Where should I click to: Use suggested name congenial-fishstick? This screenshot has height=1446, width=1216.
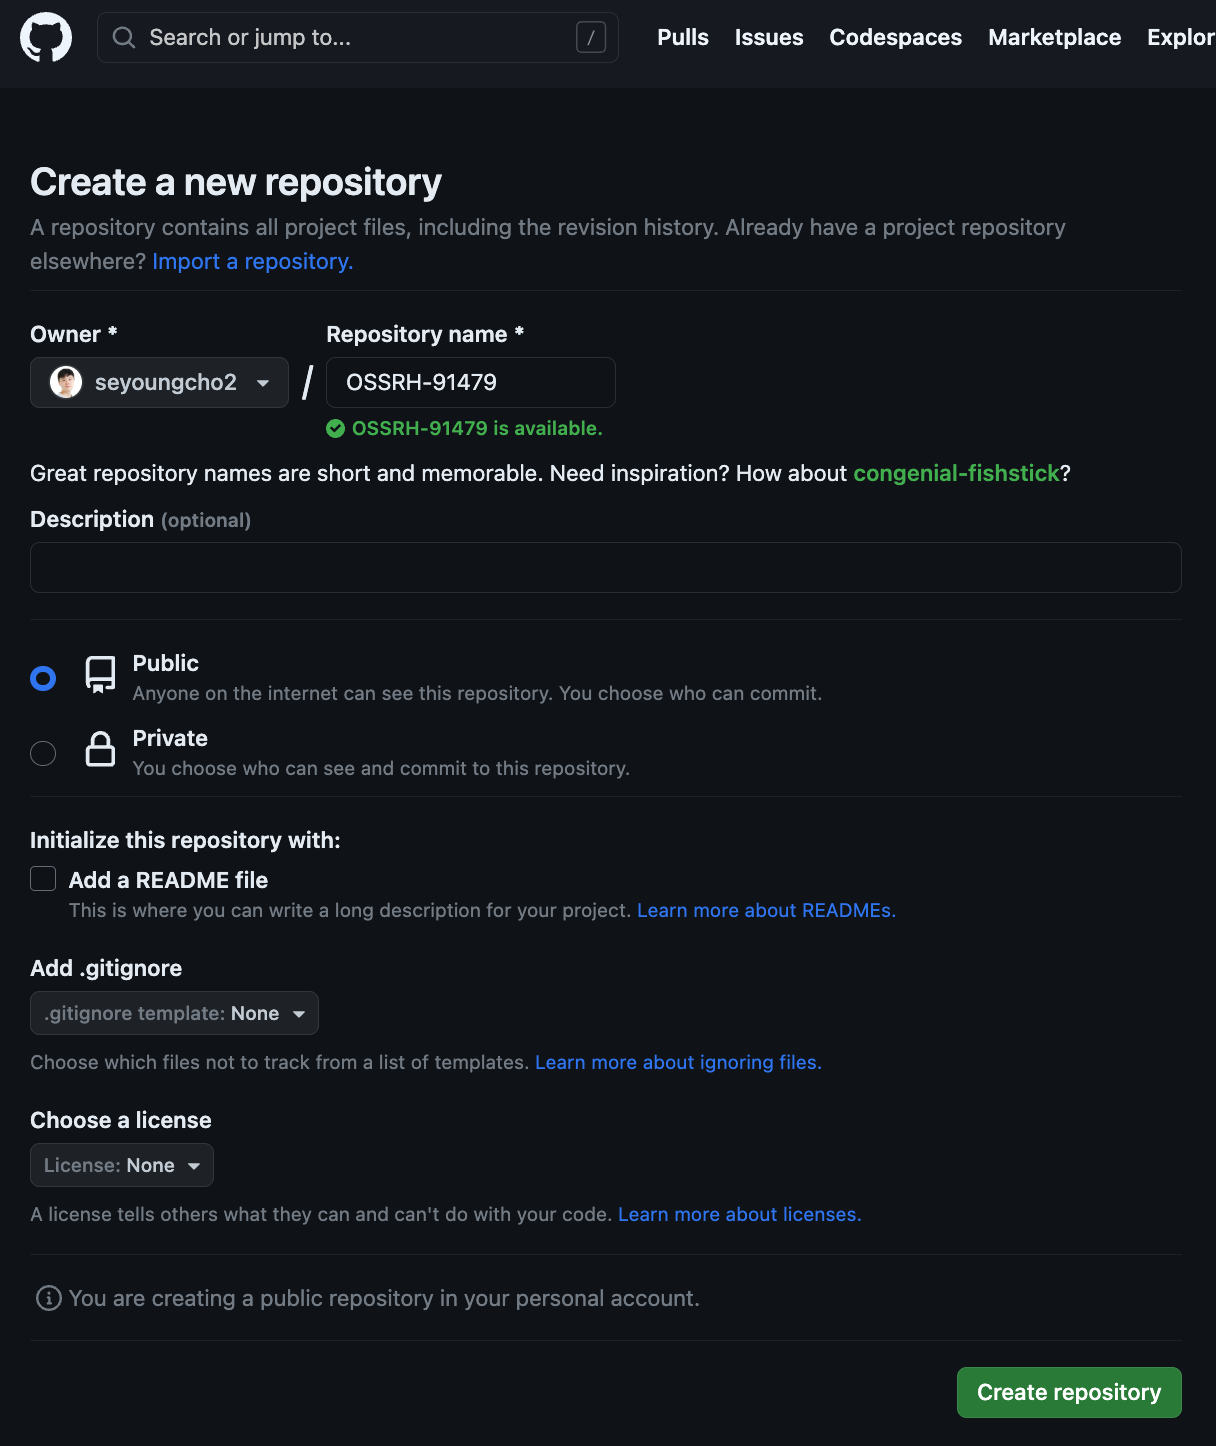pos(956,473)
